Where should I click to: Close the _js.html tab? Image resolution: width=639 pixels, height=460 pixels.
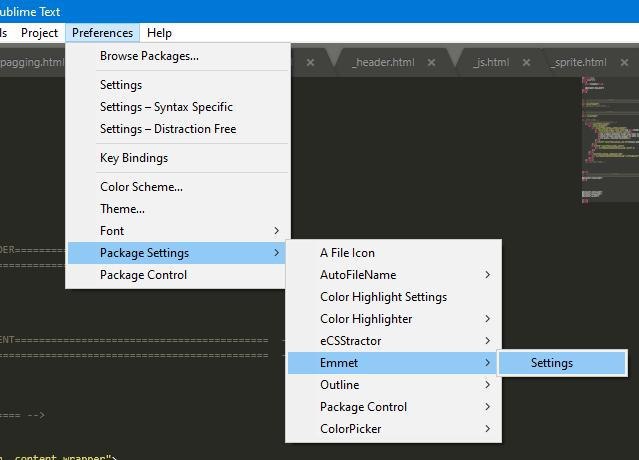point(527,62)
